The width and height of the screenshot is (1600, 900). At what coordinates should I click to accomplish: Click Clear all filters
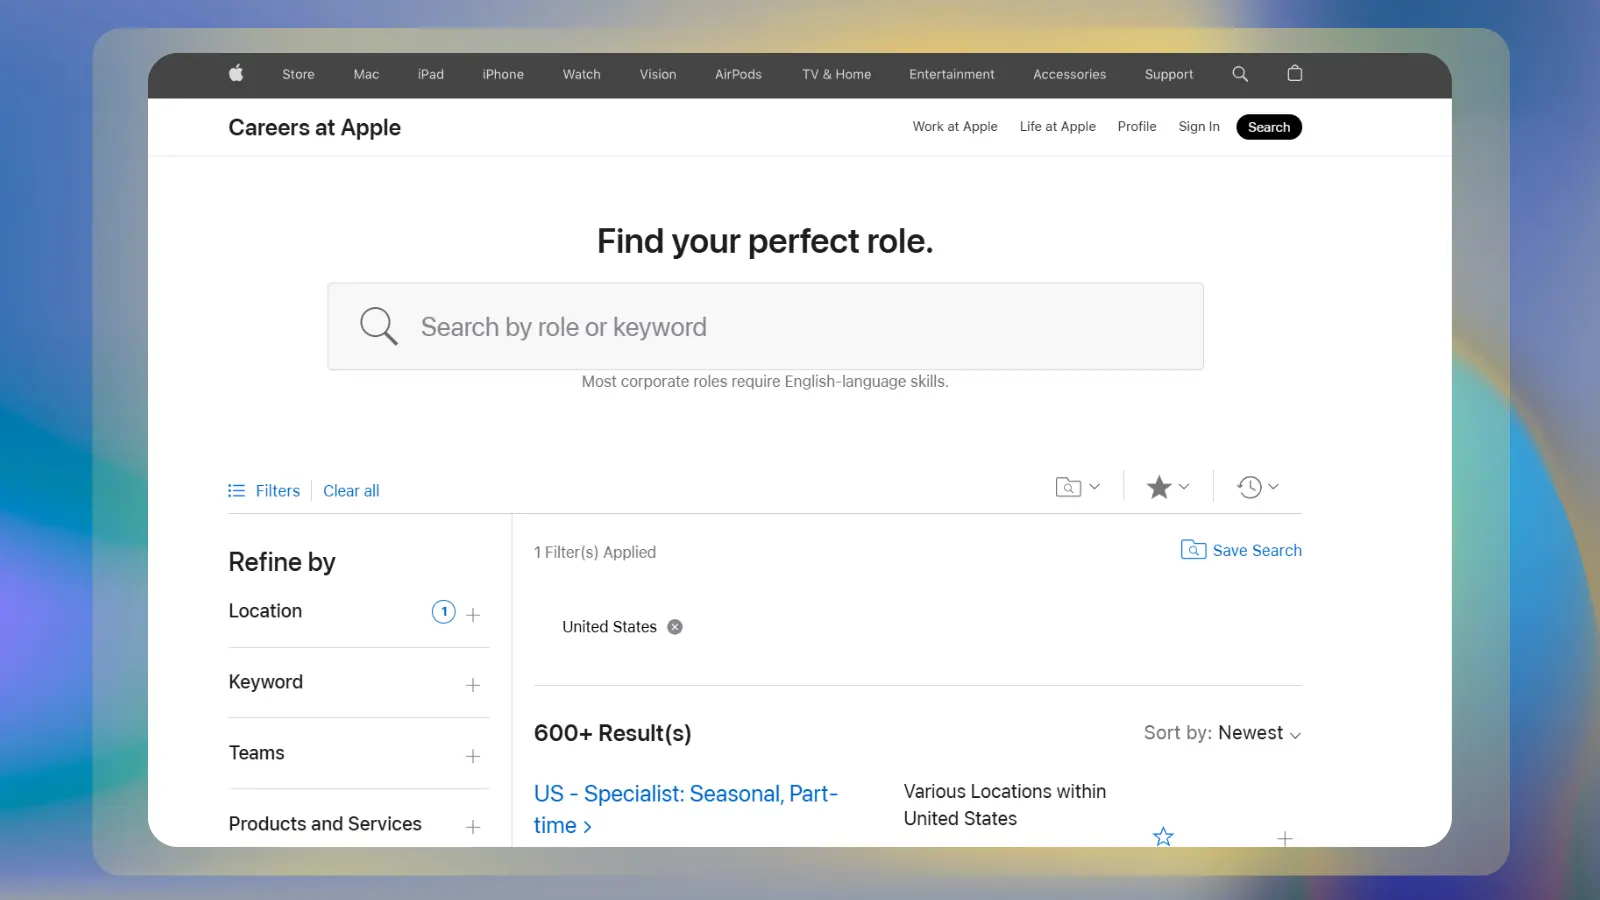coord(351,491)
